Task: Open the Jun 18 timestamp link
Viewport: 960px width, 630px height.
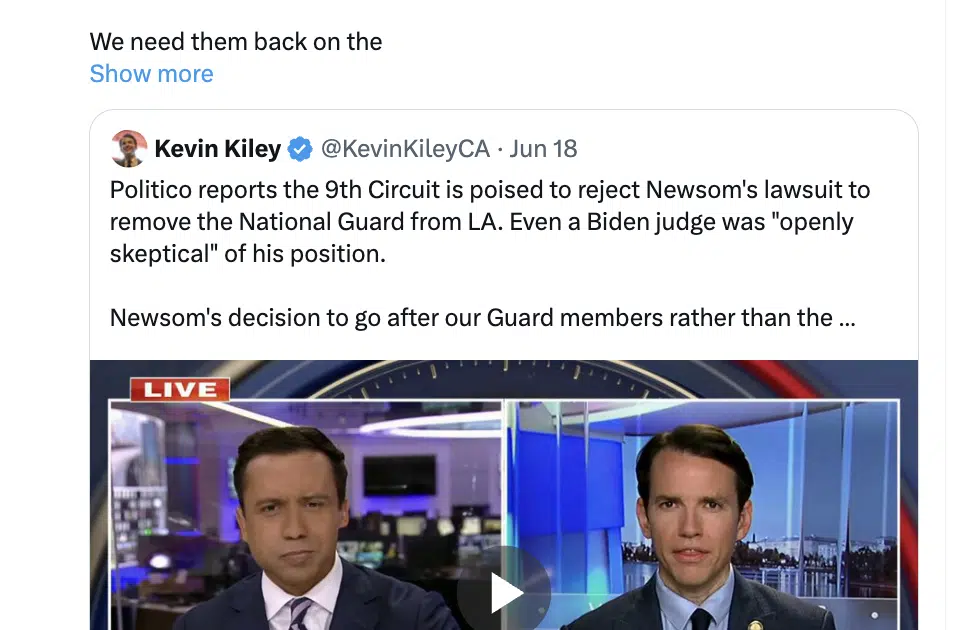Action: pyautogui.click(x=543, y=149)
